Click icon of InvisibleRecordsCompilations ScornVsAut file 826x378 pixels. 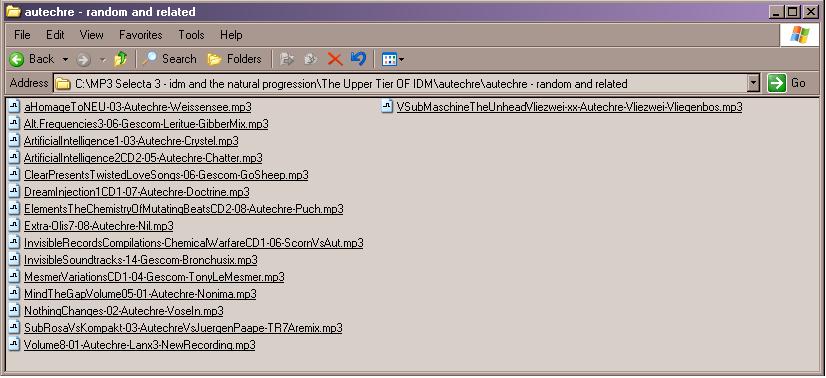pyautogui.click(x=15, y=243)
